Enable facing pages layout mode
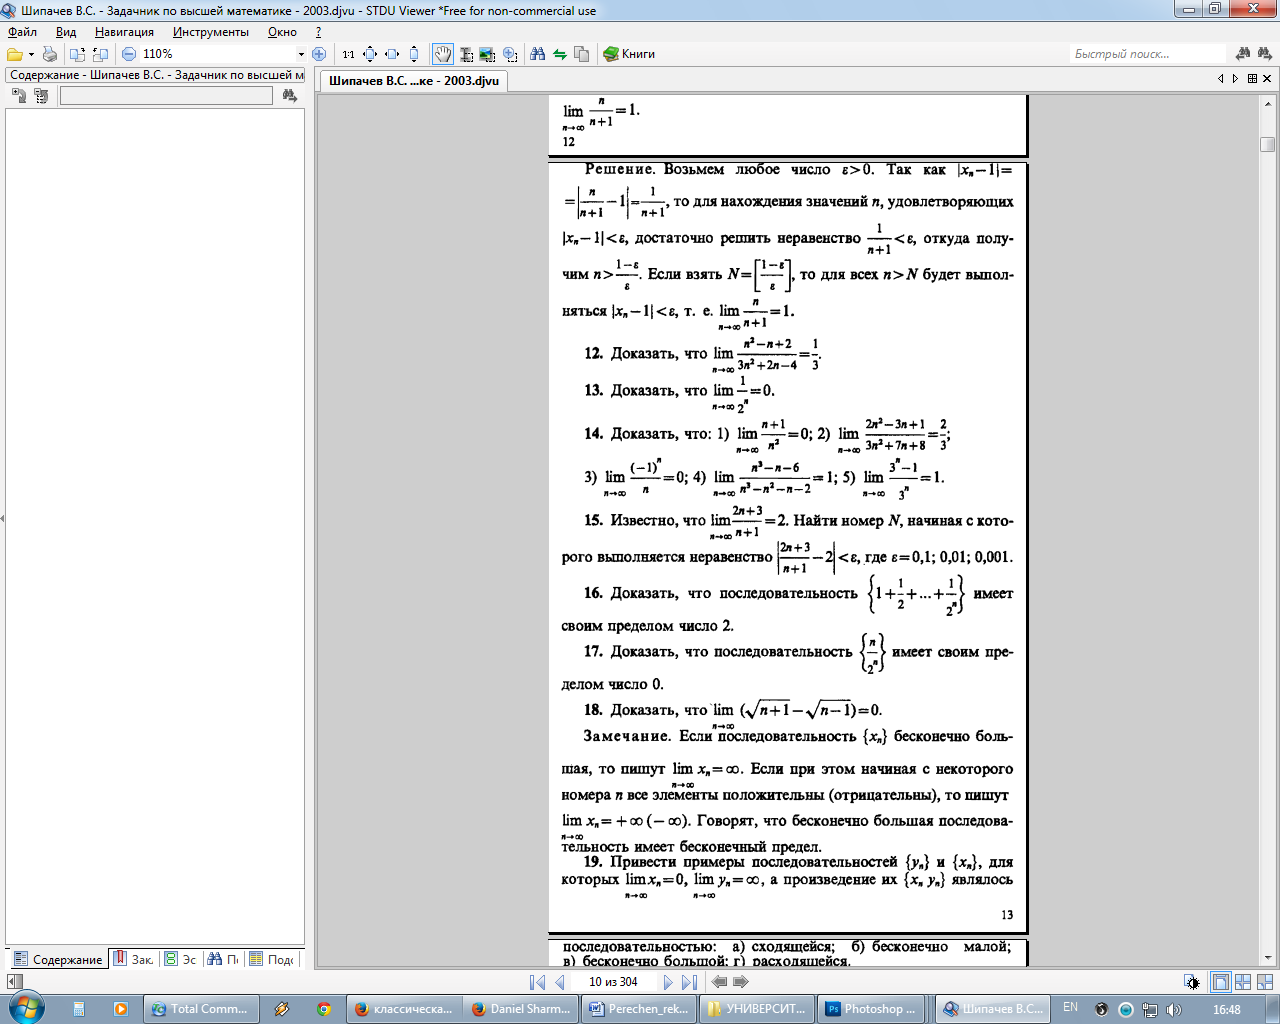1280x1024 pixels. 1266,982
